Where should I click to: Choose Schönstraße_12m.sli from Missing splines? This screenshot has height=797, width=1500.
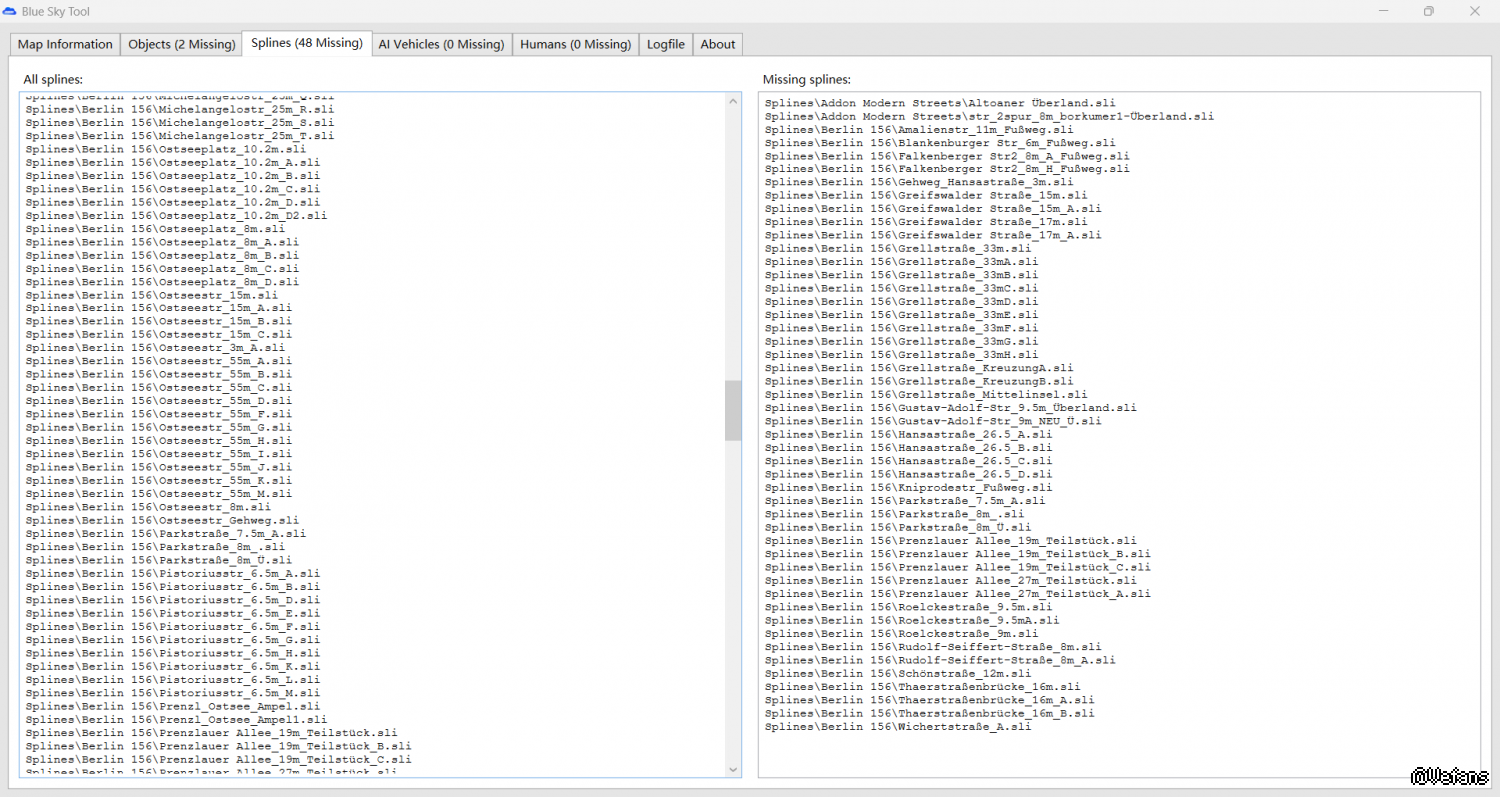coord(897,673)
